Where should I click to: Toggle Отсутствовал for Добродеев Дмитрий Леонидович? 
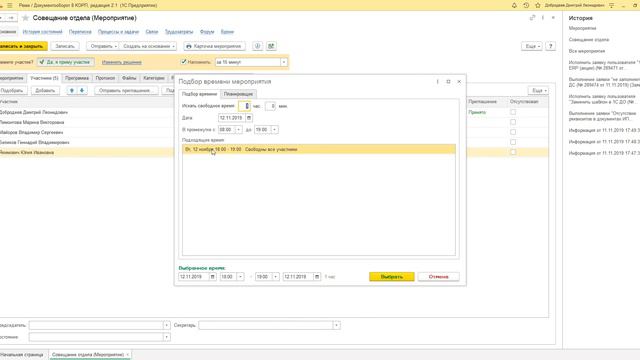[513, 112]
